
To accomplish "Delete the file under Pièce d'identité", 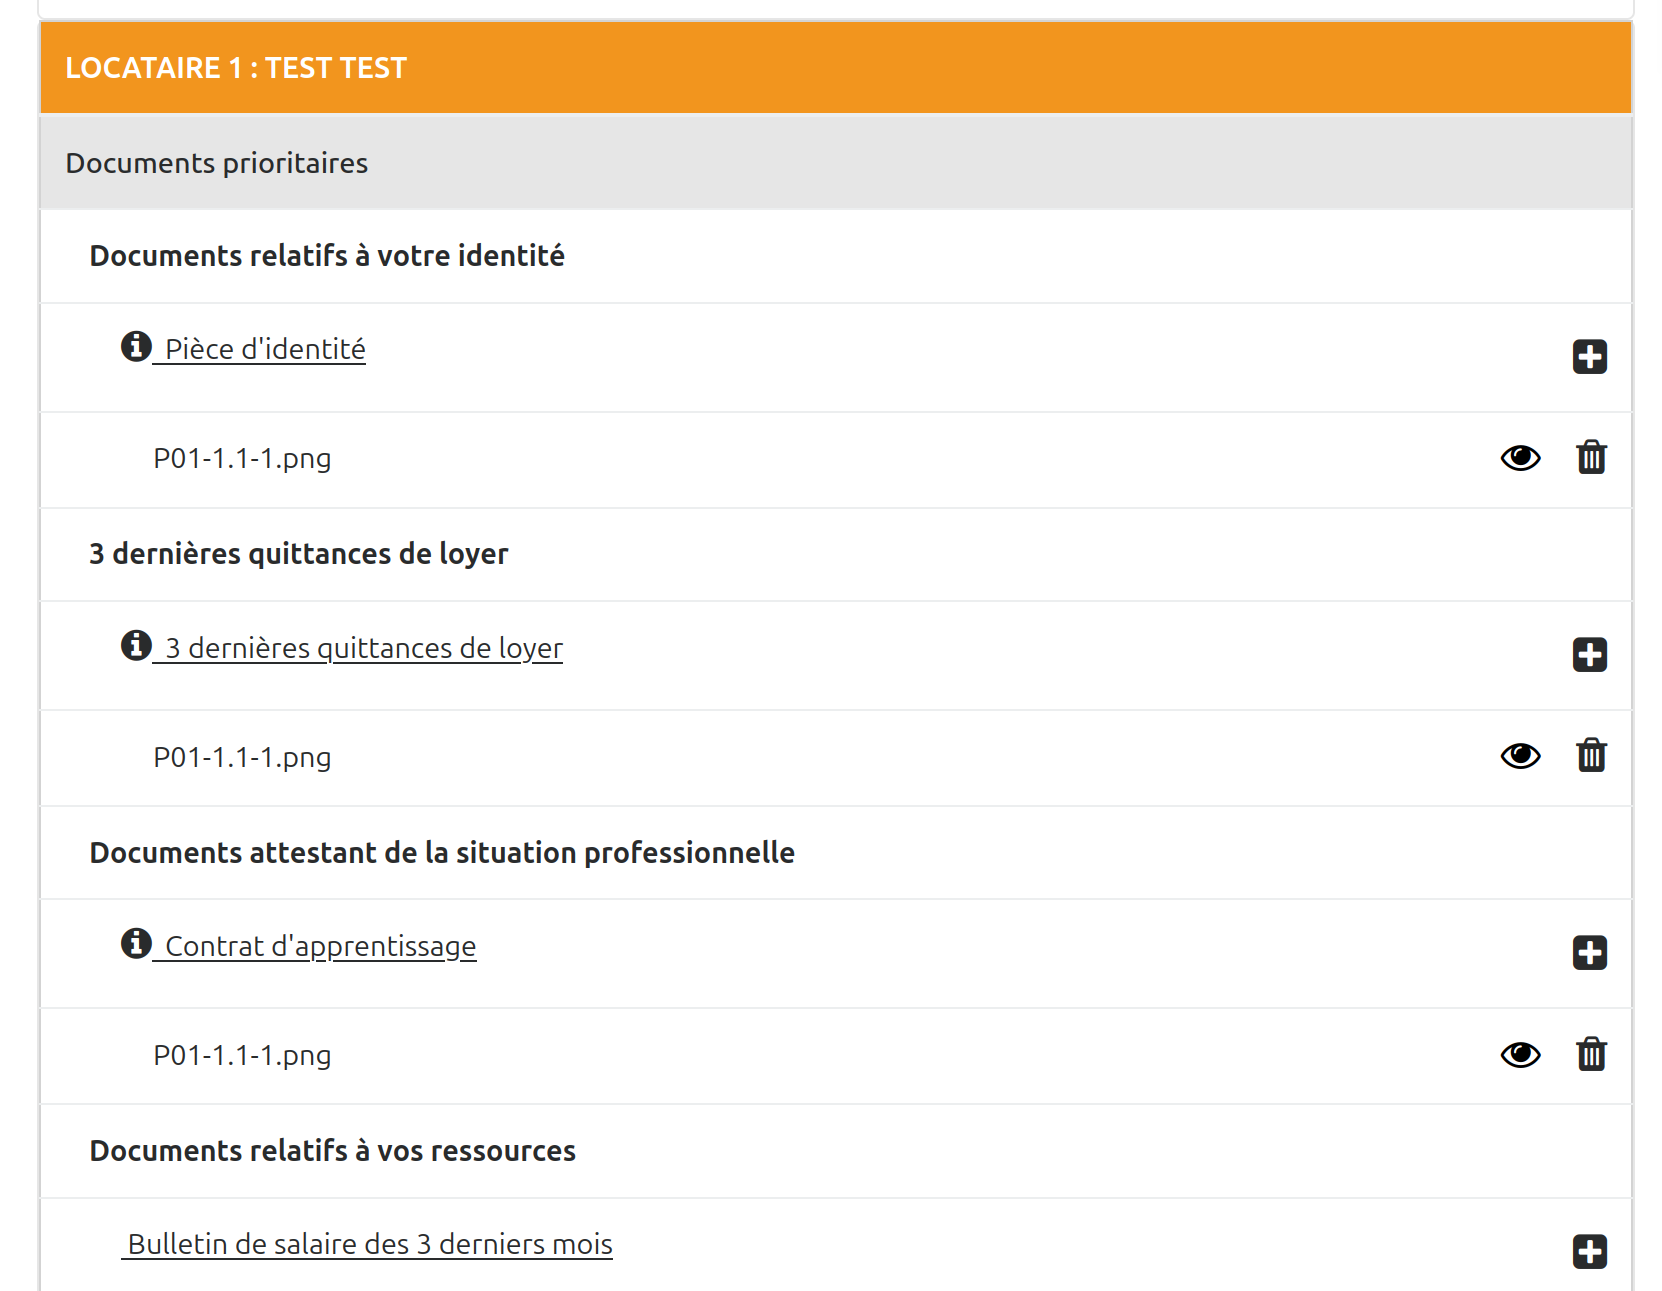I will coord(1591,458).
